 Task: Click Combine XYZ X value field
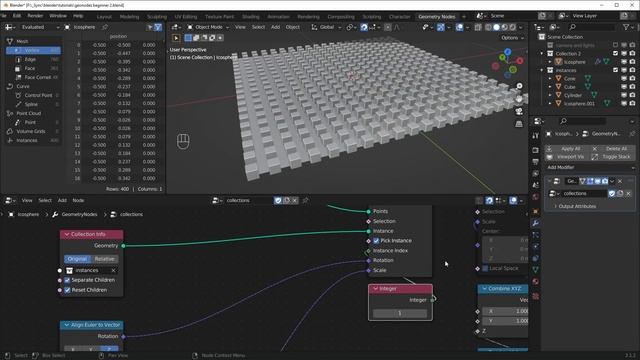click(x=505, y=311)
